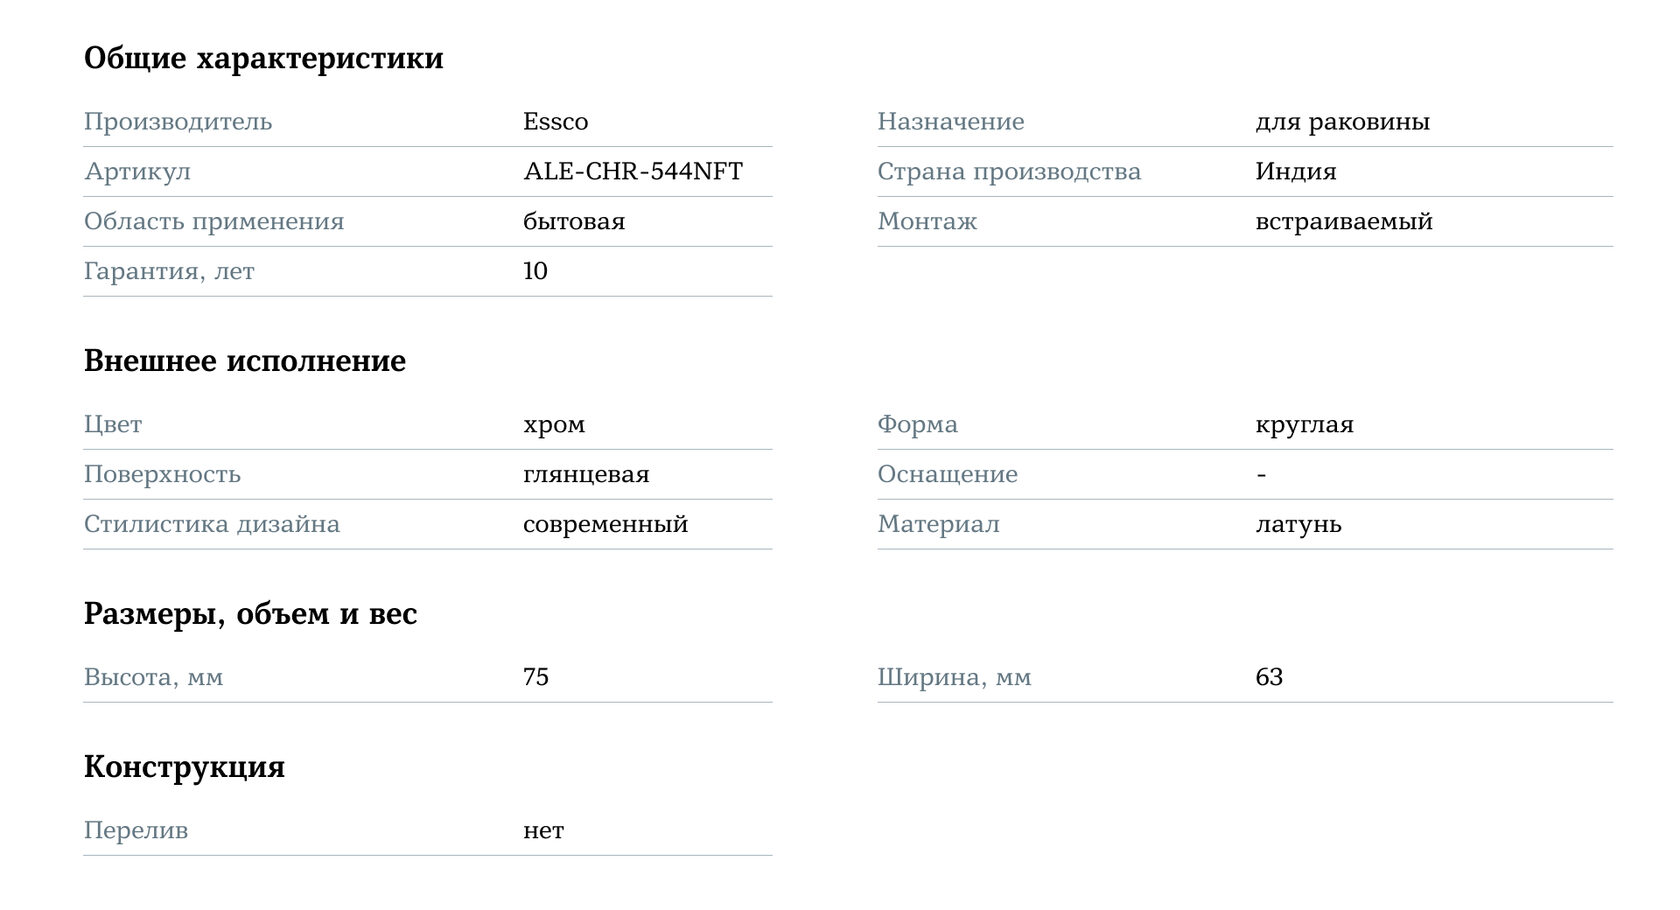Click the shape value "круглая"
The width and height of the screenshot is (1680, 910).
(1304, 425)
